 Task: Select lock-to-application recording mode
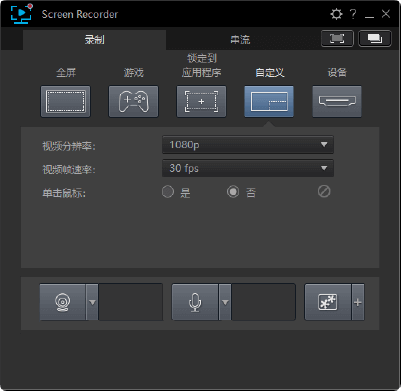tap(201, 101)
